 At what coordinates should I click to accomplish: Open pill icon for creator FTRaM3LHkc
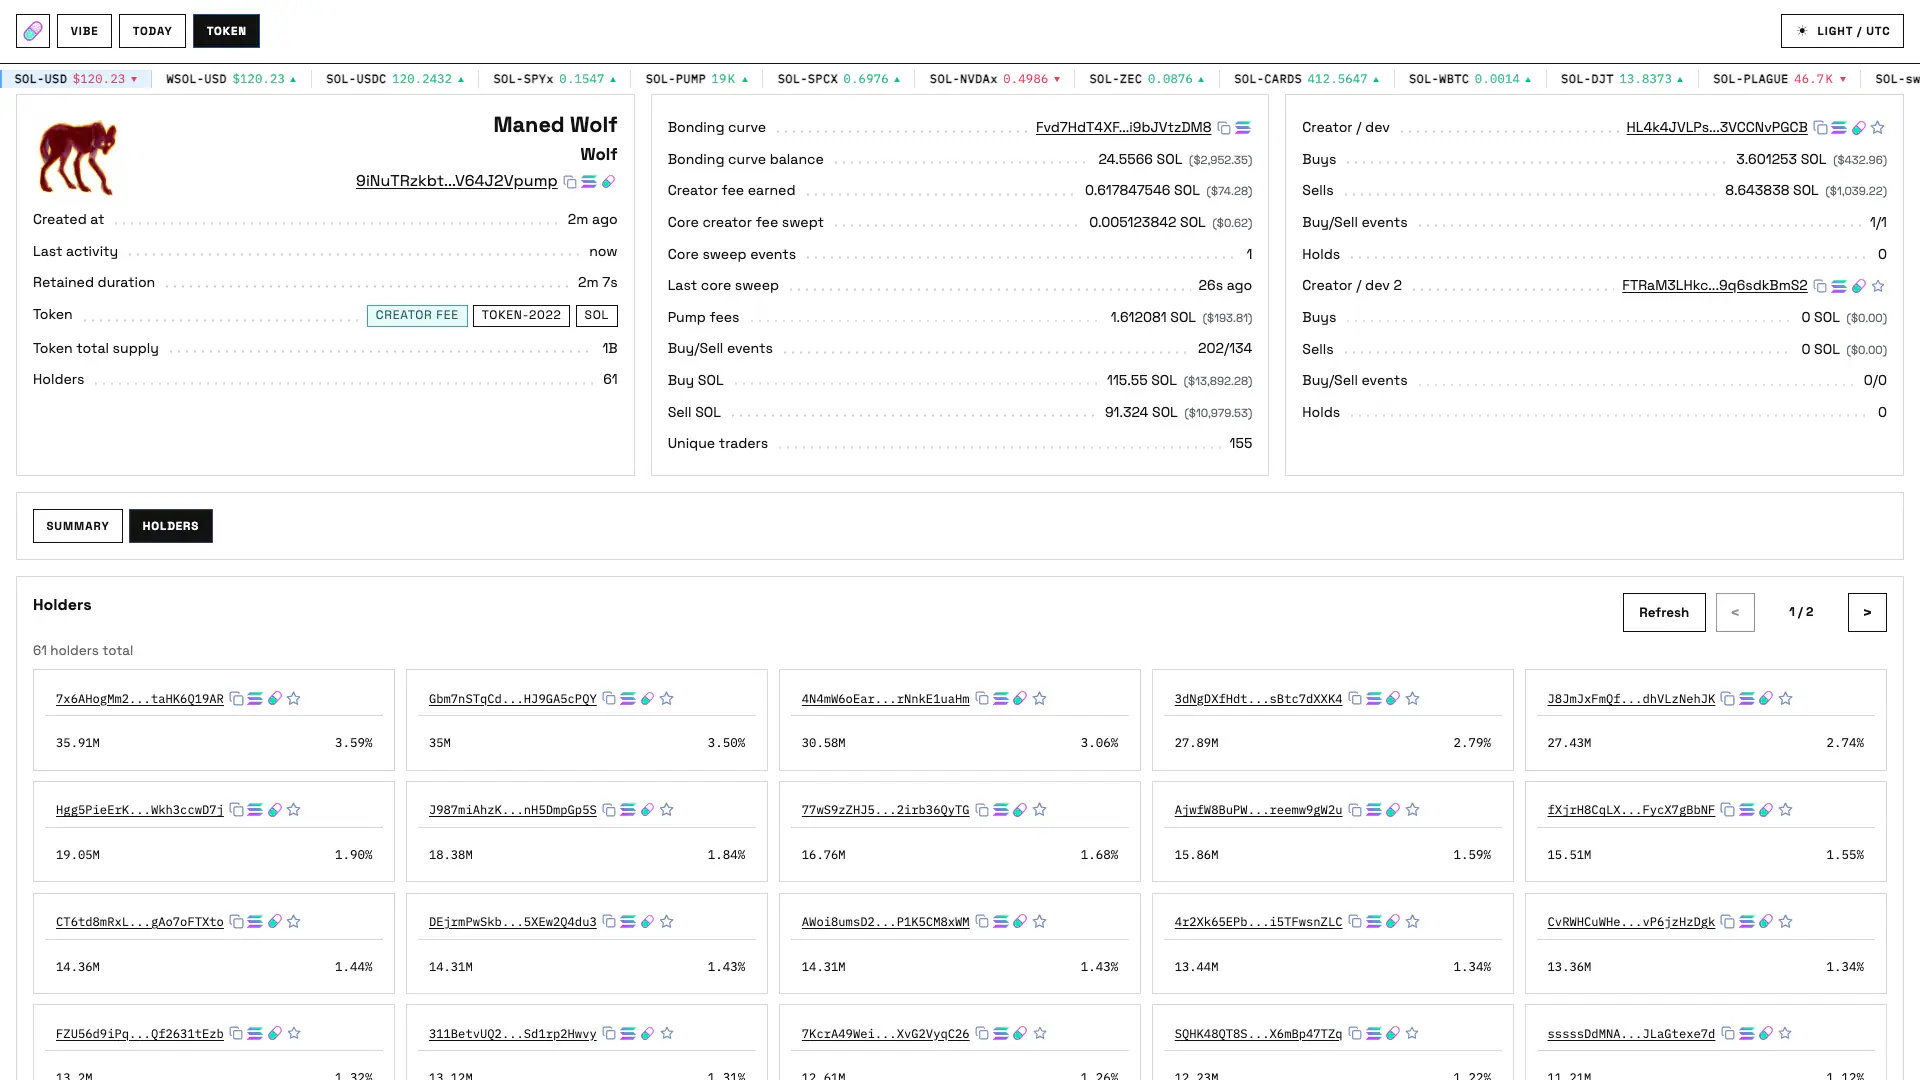(1858, 286)
